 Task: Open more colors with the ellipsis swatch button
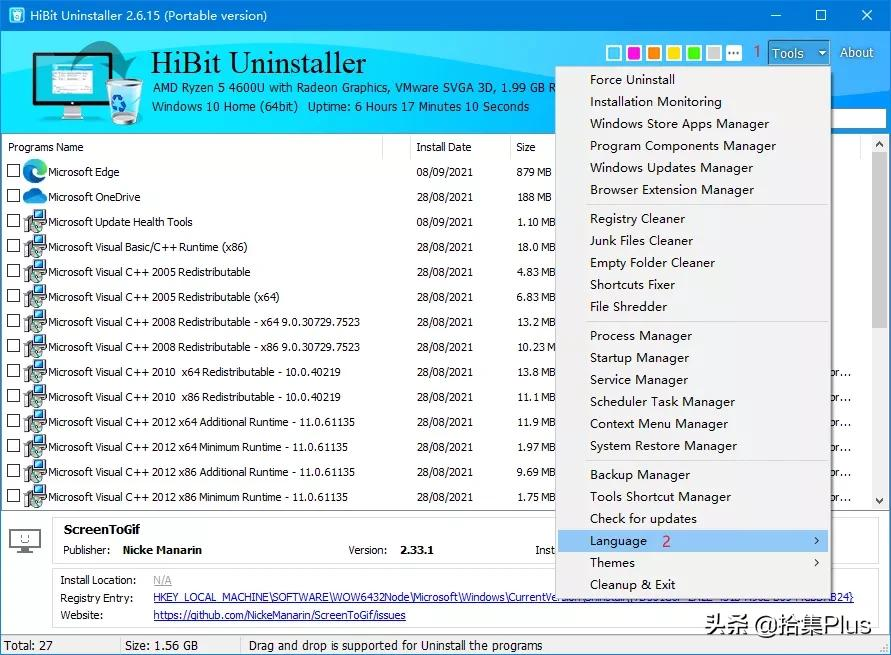[x=734, y=53]
